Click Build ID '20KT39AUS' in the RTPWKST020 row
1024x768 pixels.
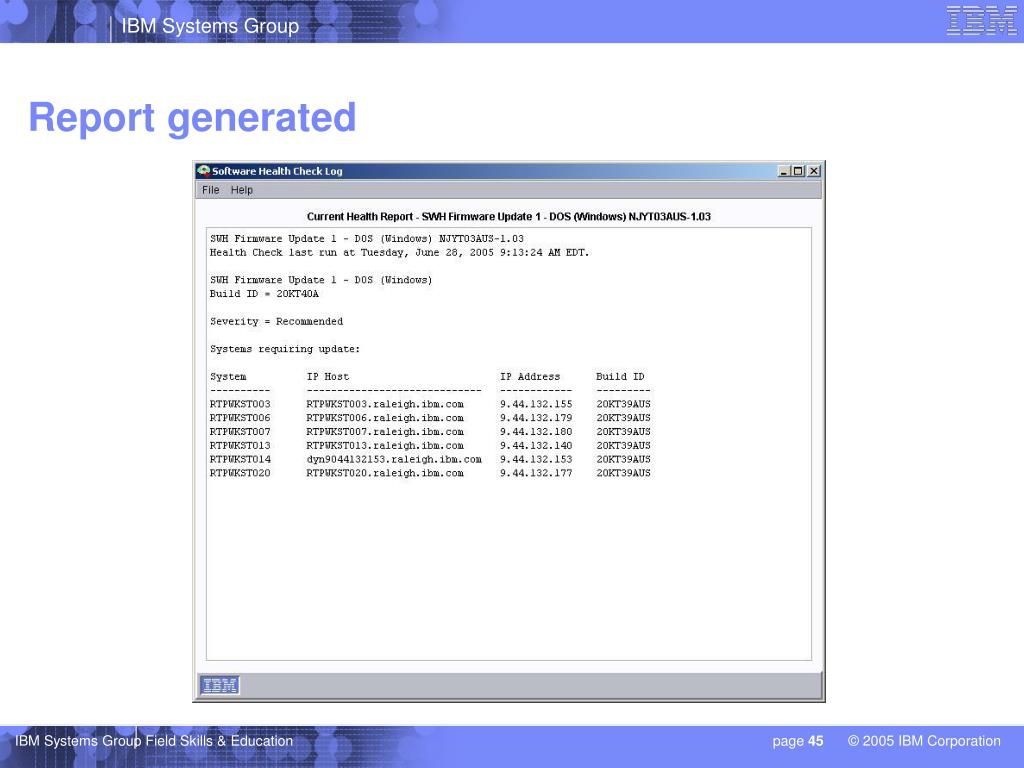[x=623, y=473]
